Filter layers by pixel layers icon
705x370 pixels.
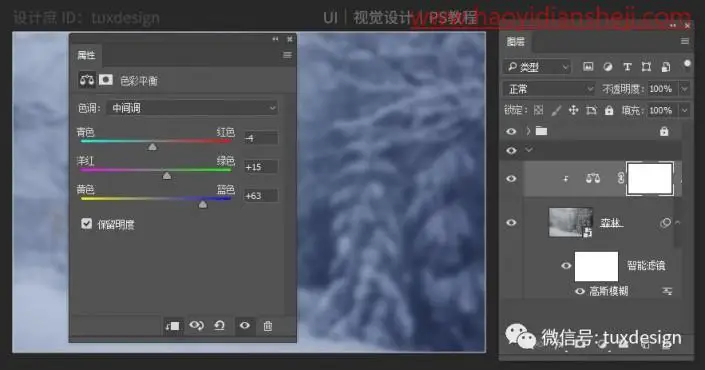pos(588,67)
